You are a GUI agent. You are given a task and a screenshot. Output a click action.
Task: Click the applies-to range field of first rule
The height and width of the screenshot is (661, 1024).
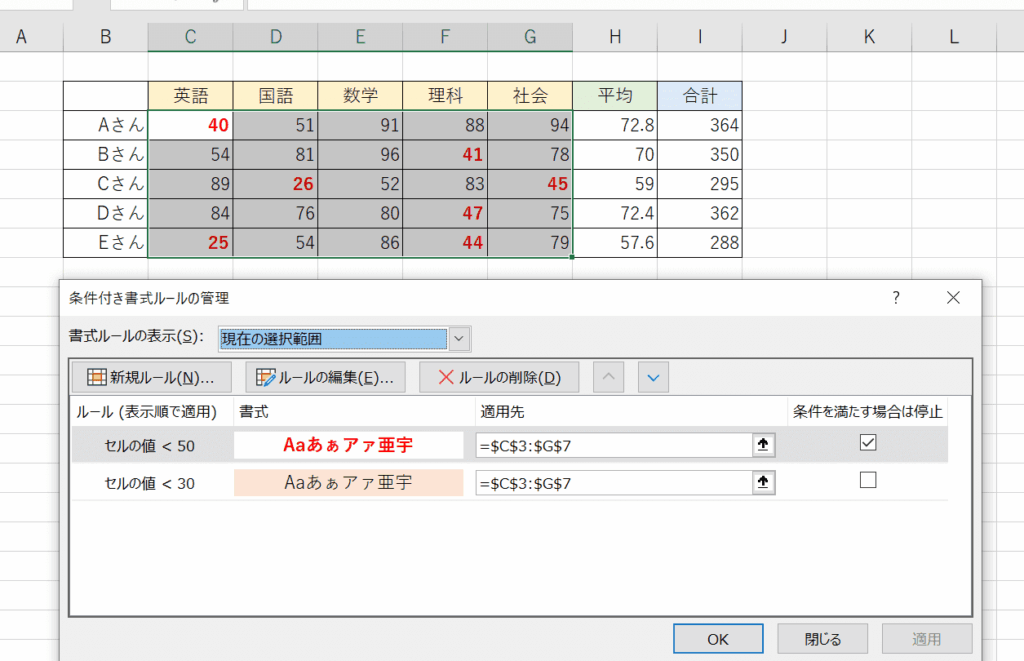(613, 445)
